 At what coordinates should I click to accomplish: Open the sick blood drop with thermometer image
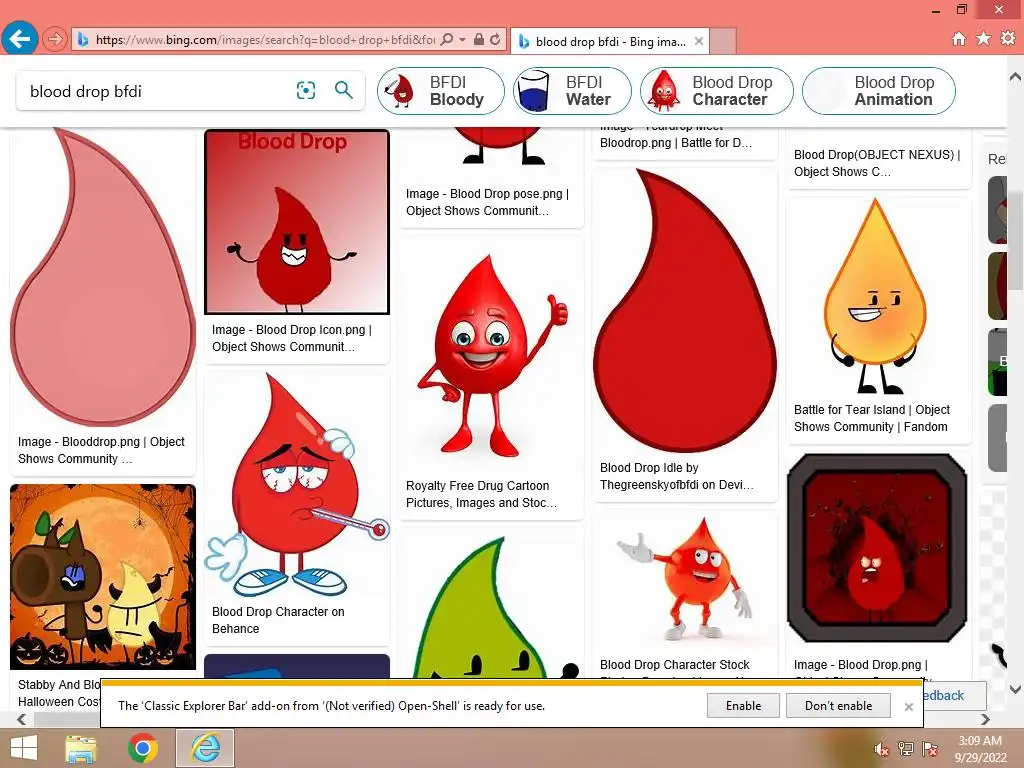tap(297, 485)
